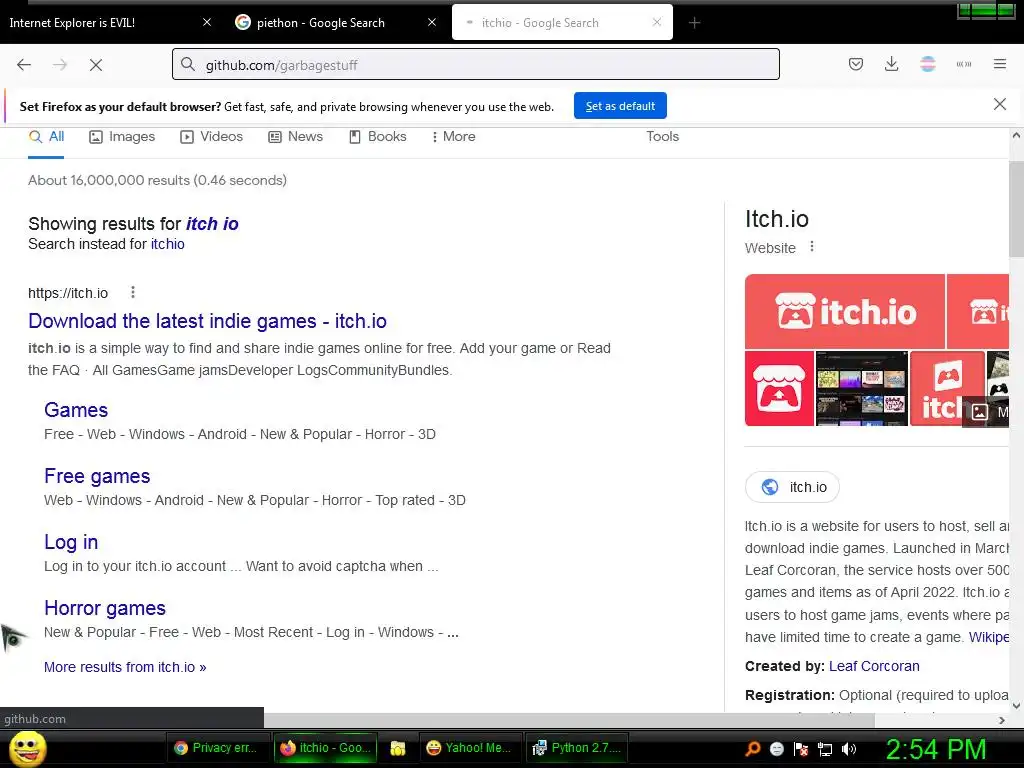Open knowledge panel options next to Website

pyautogui.click(x=812, y=247)
